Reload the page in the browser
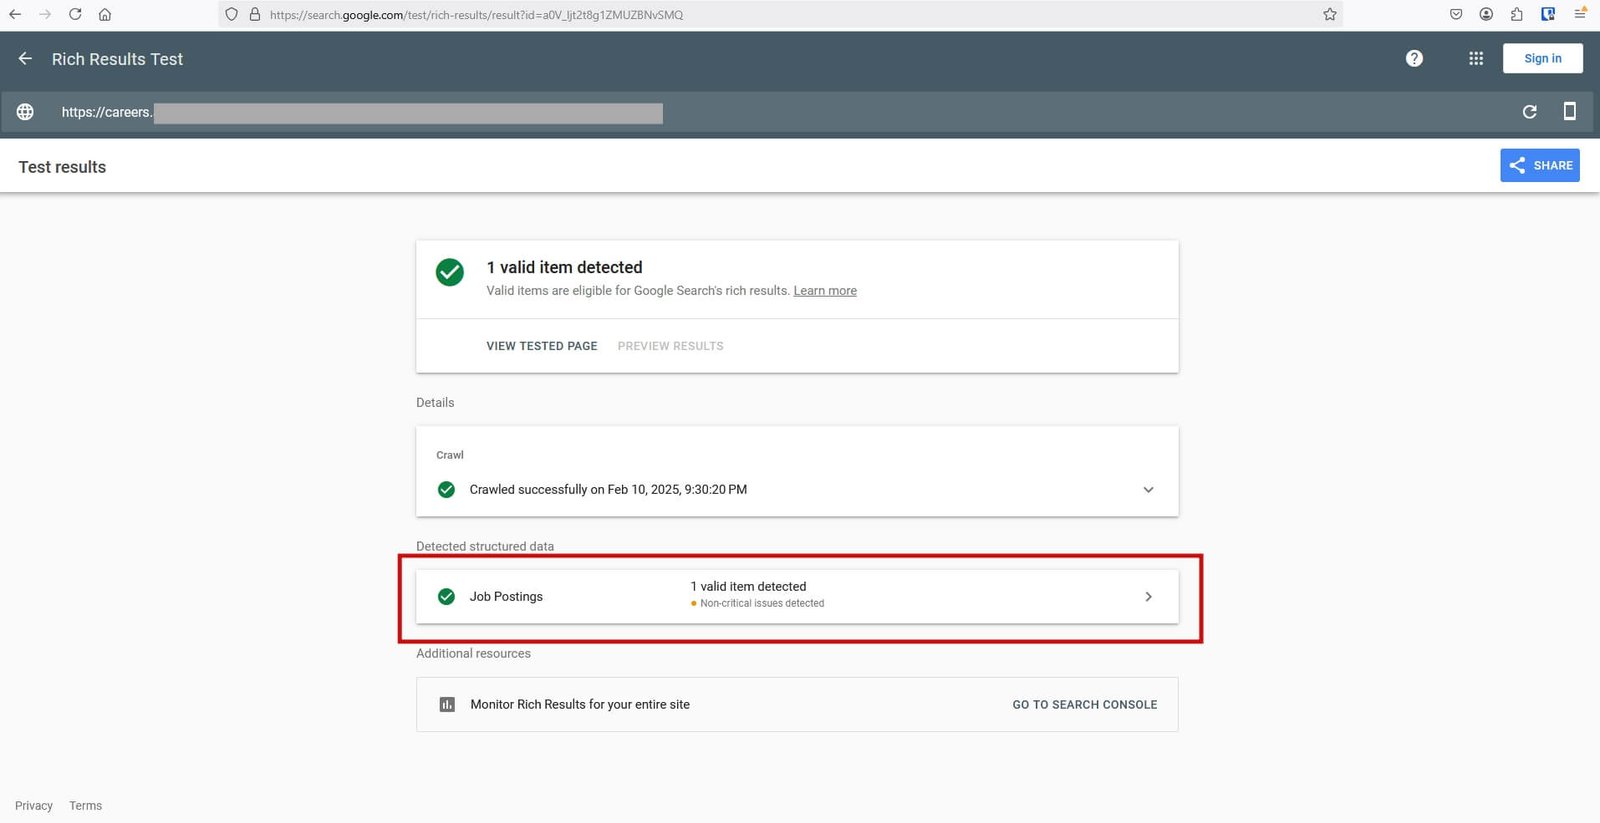 tap(75, 14)
